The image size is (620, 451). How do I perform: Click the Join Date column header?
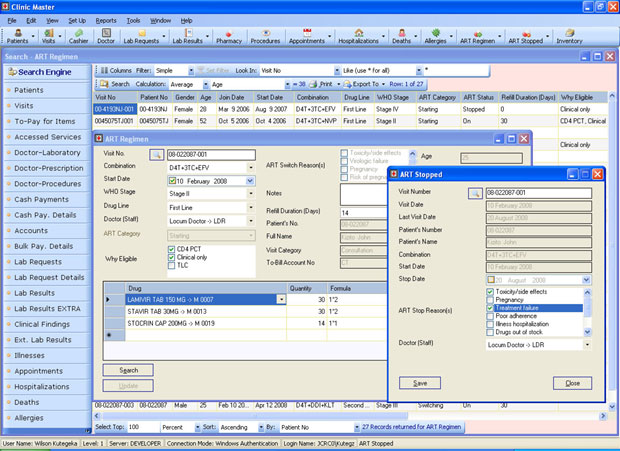click(x=235, y=97)
